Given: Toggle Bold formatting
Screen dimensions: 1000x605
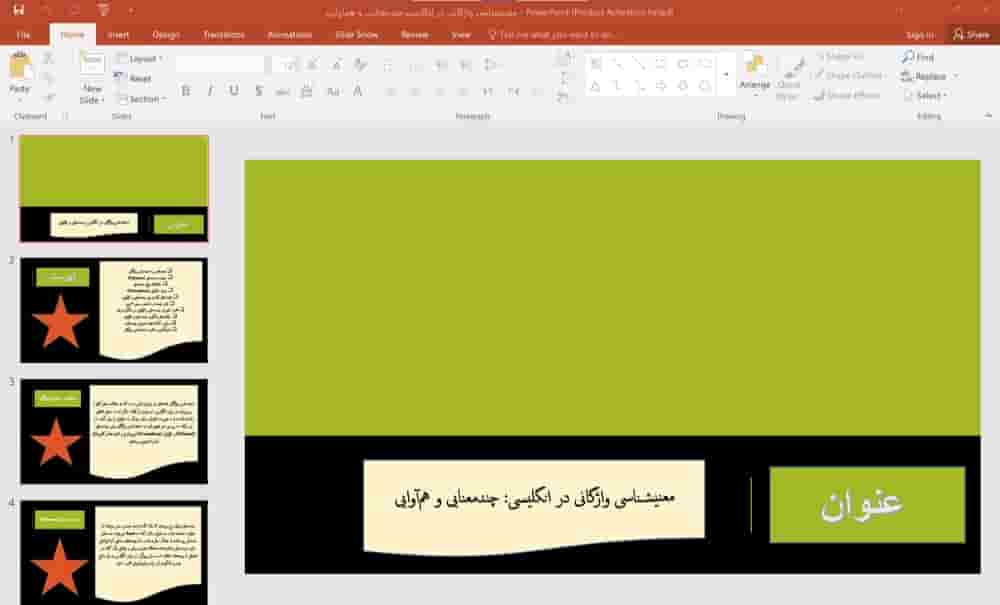Looking at the screenshot, I should (x=187, y=91).
